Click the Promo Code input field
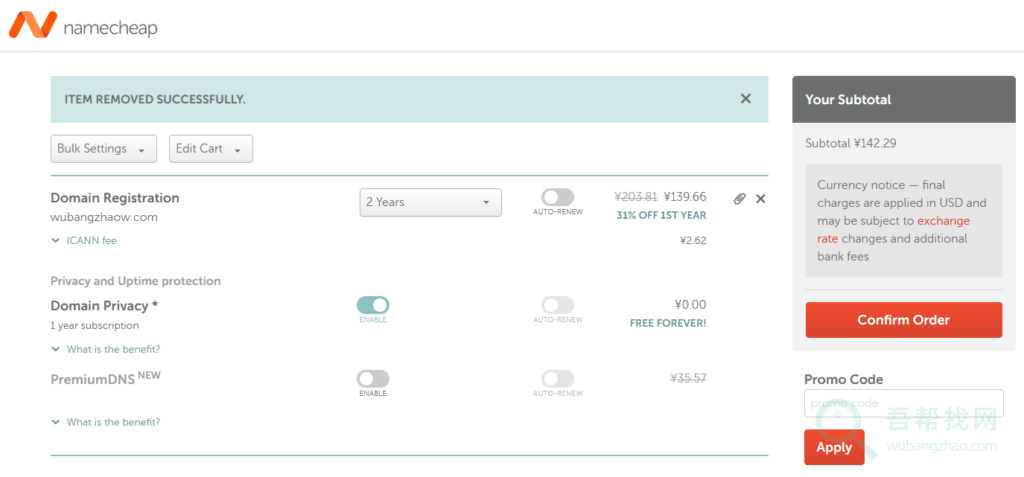 [903, 403]
